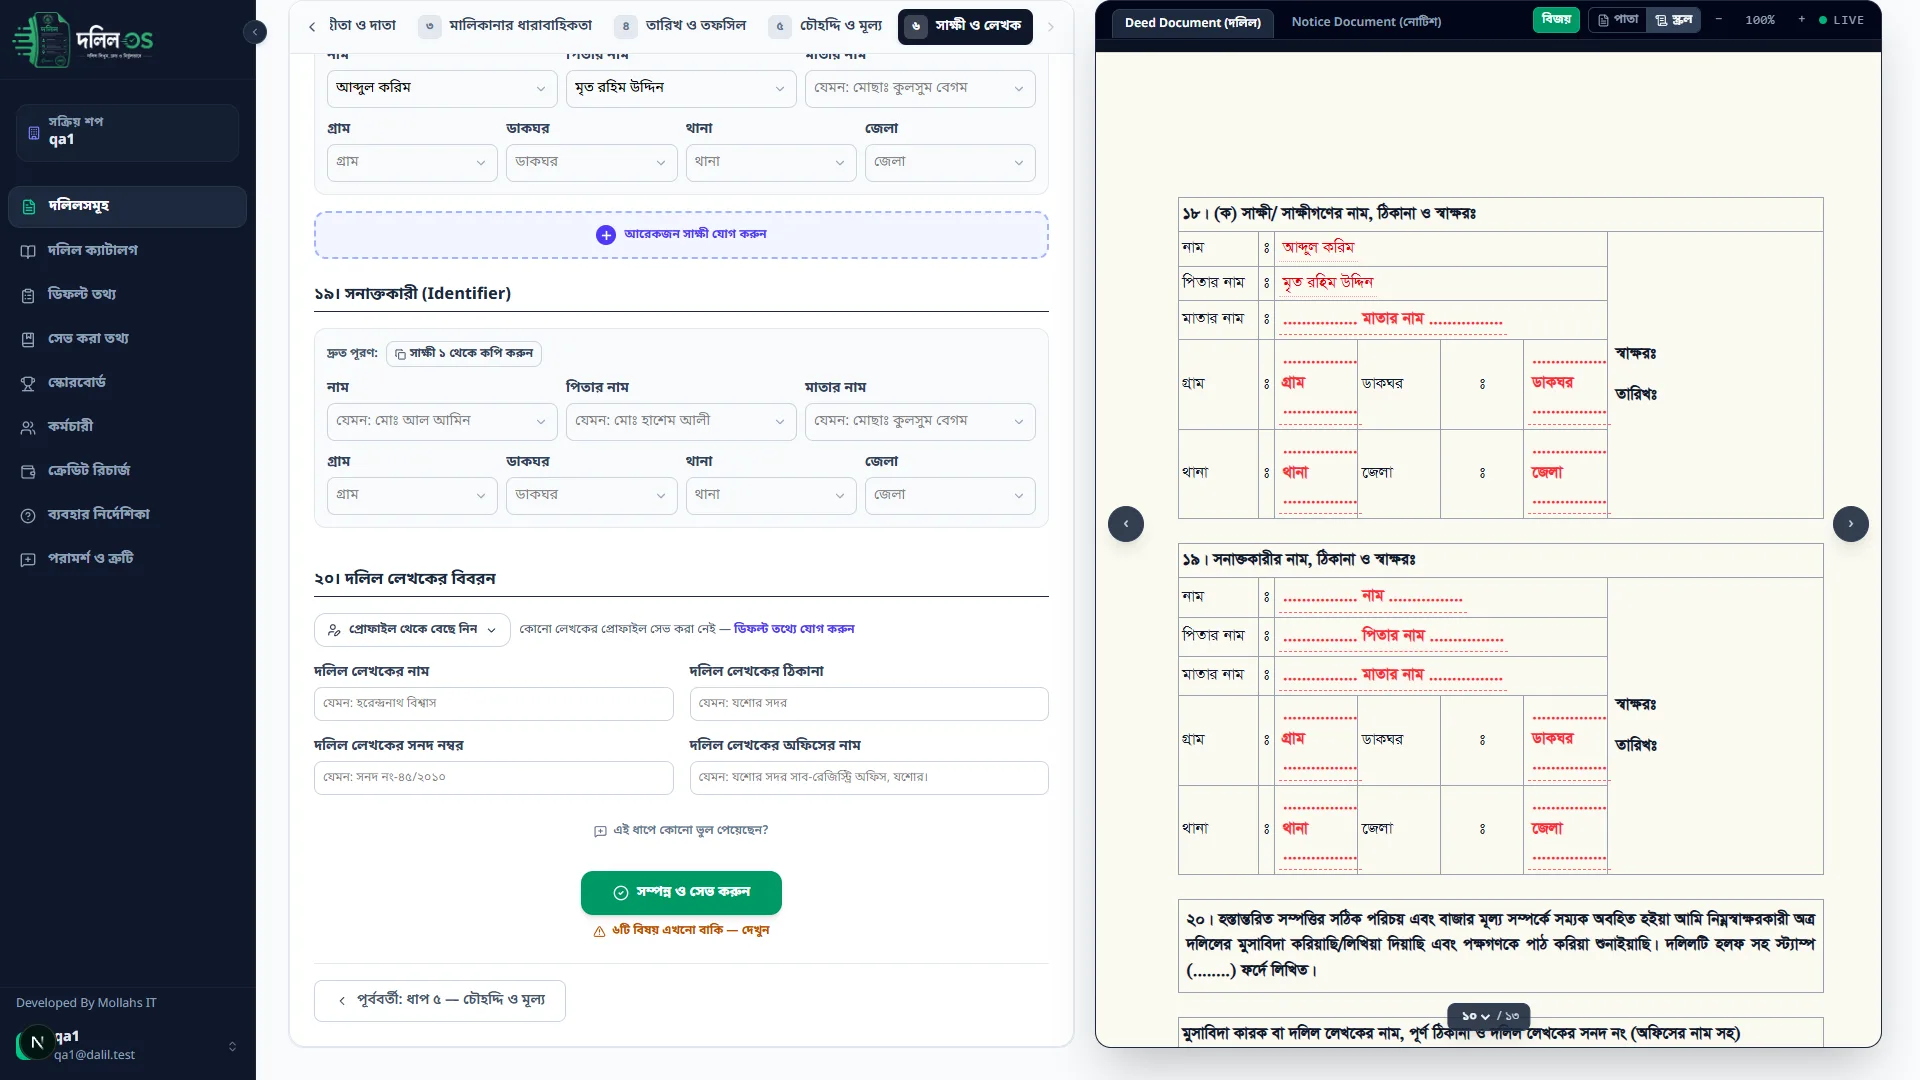The height and width of the screenshot is (1080, 1920).
Task: Open দলিল ক্যাটালগ from the sidebar
Action: pyautogui.click(x=127, y=250)
